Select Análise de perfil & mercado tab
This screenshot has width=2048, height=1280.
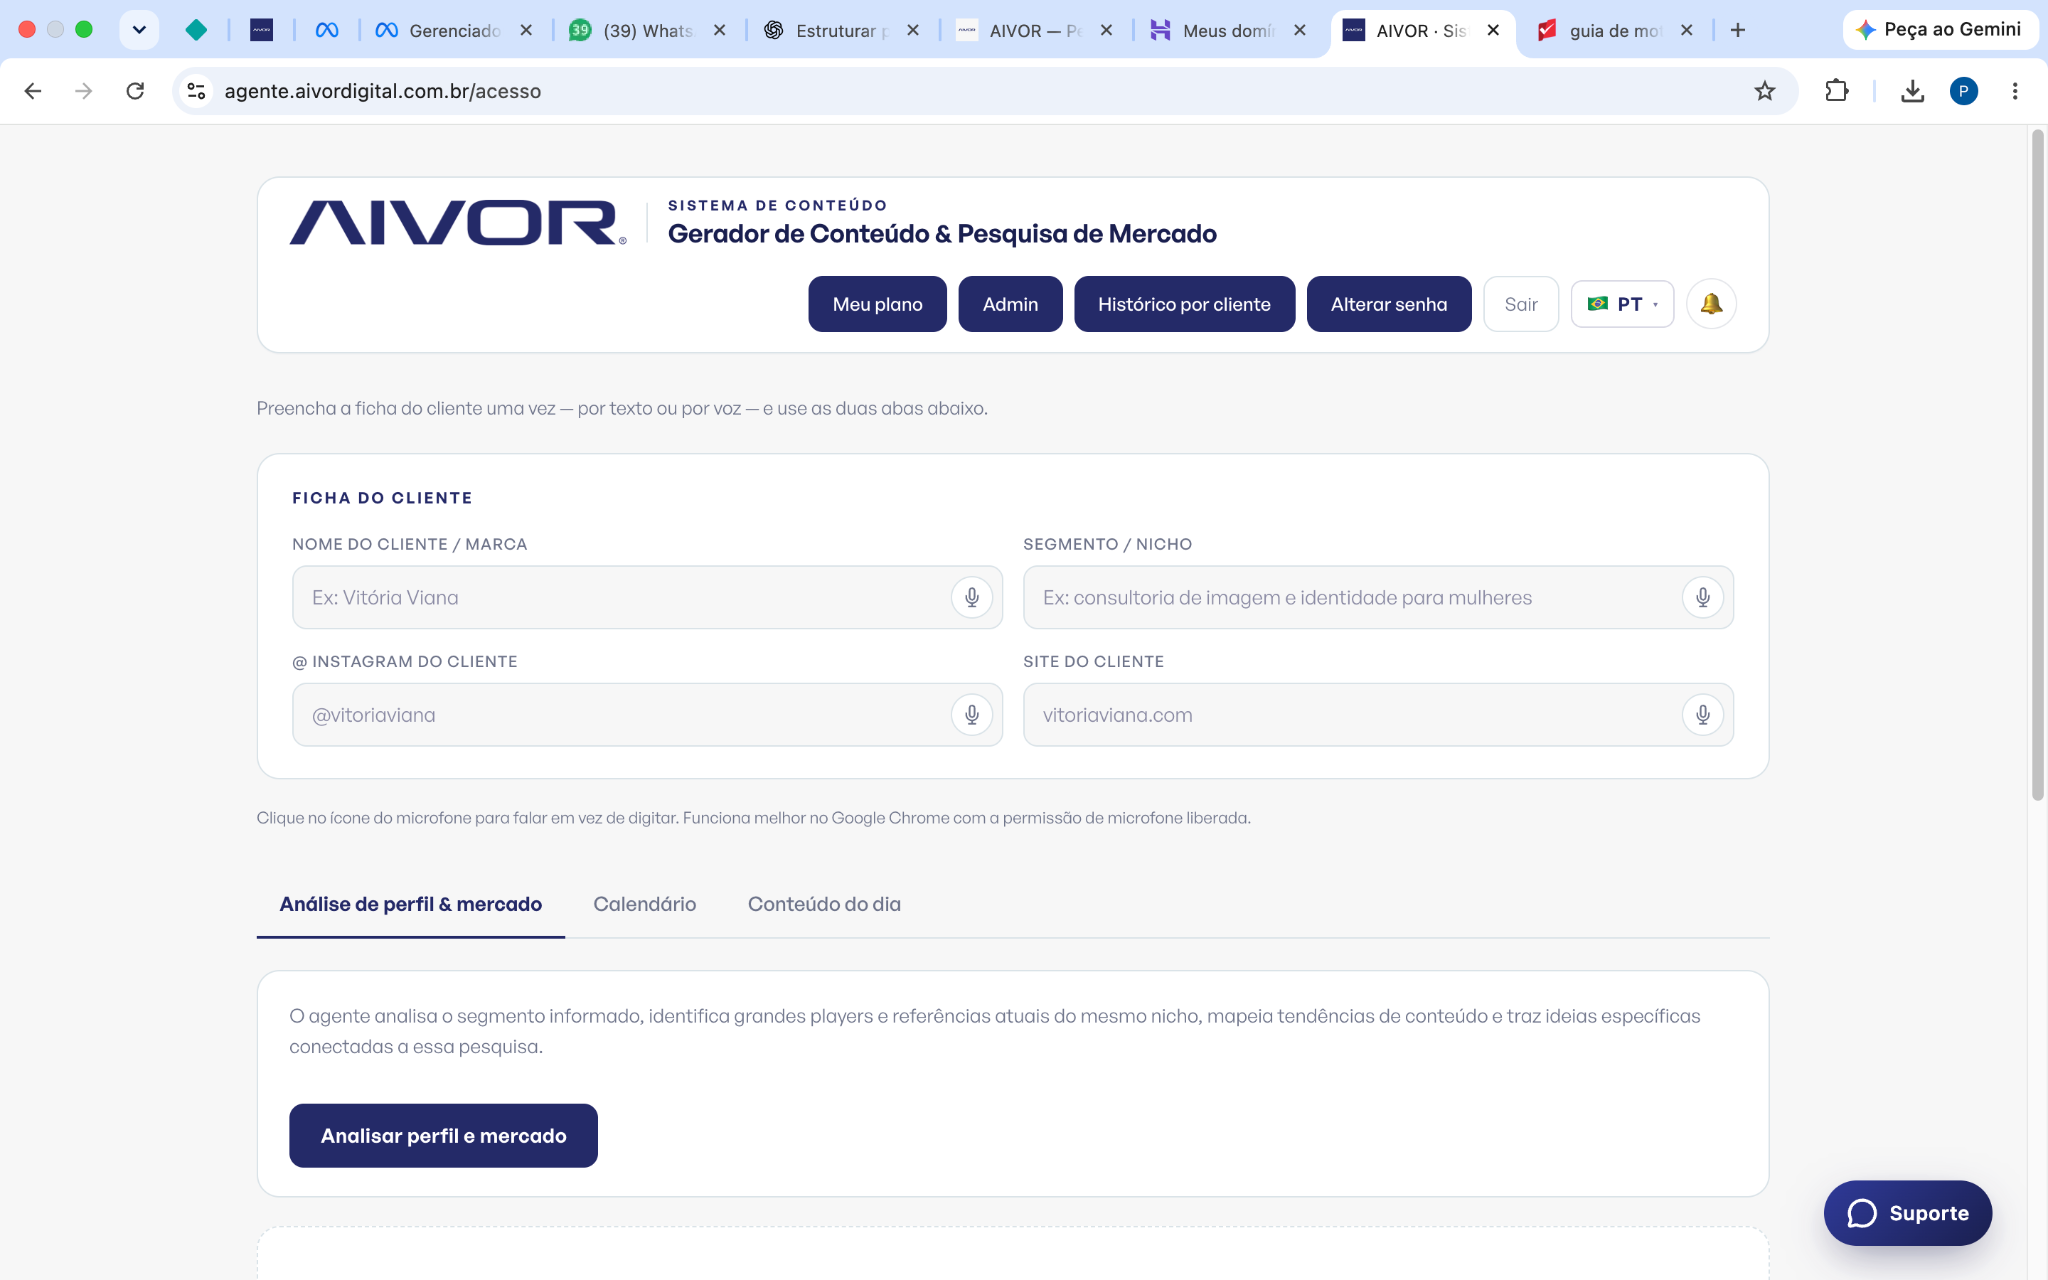tap(411, 904)
